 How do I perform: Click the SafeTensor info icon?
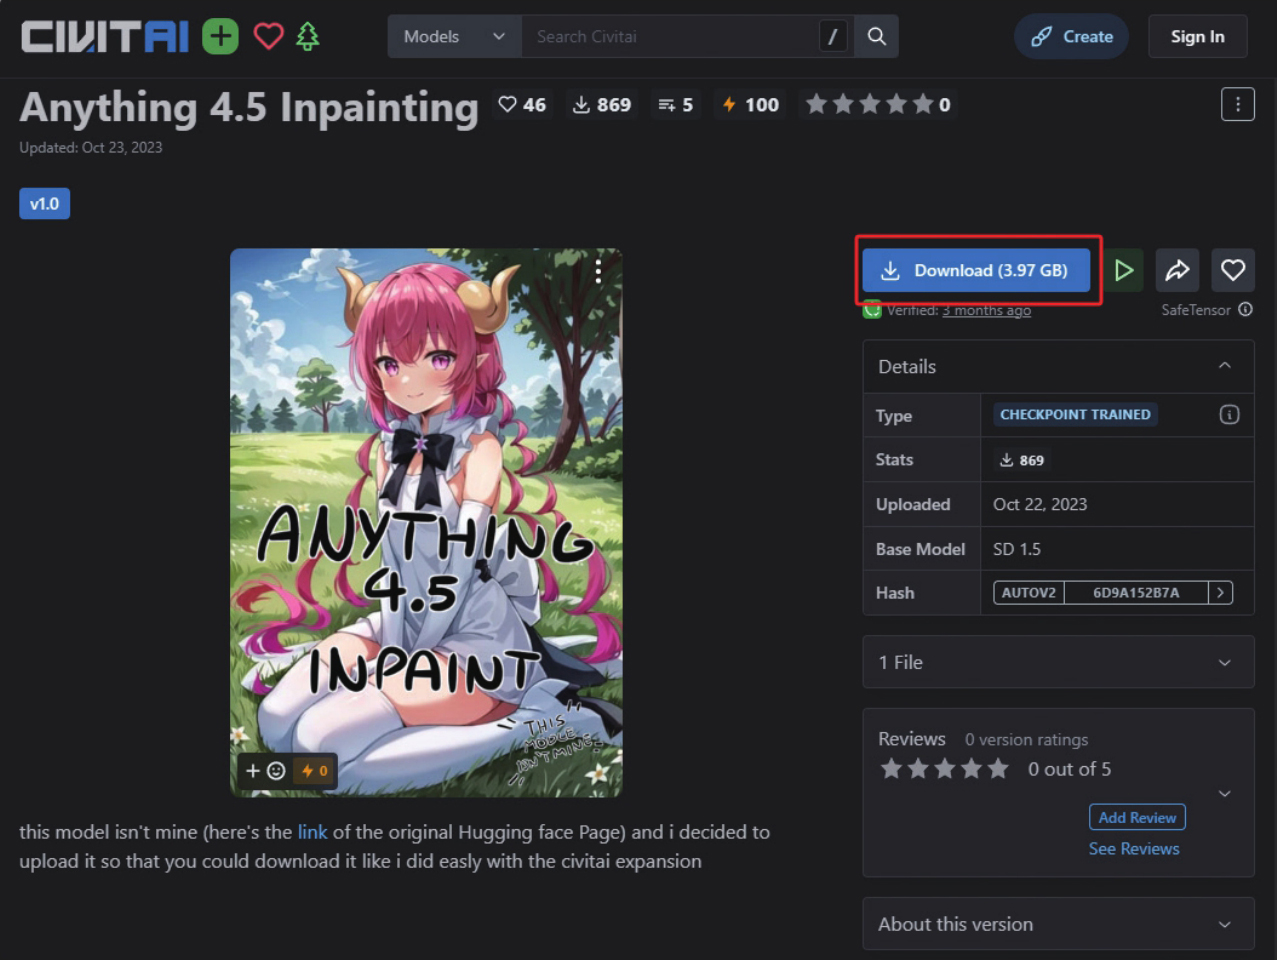[x=1246, y=310]
